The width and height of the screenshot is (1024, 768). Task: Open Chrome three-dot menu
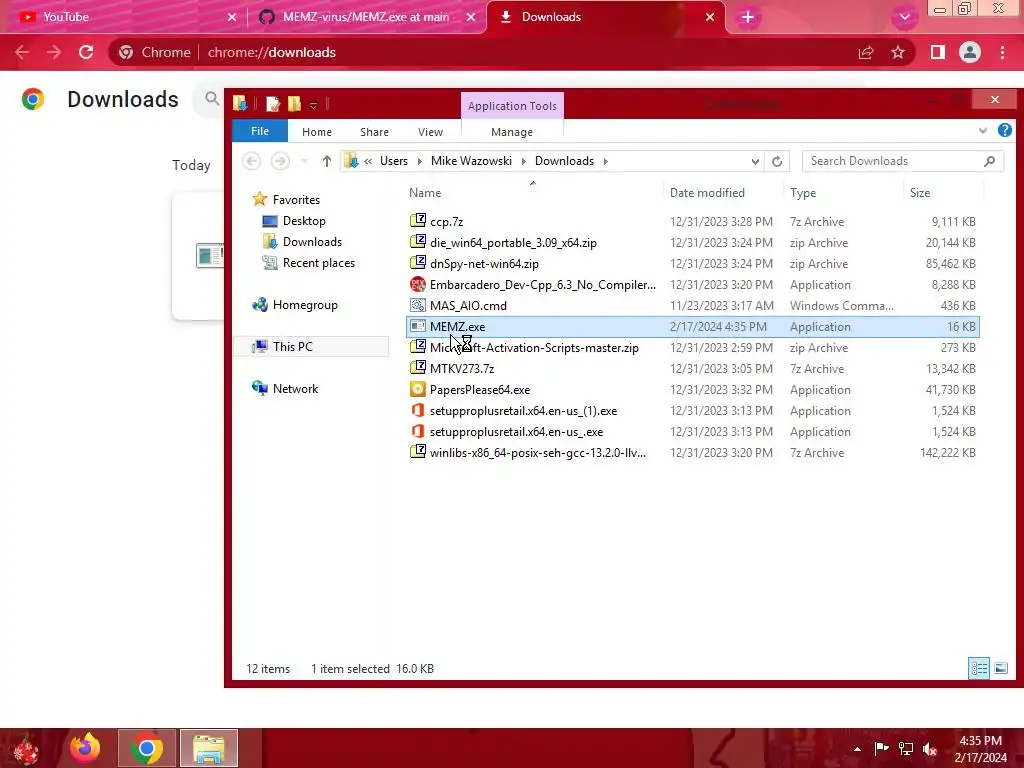coord(1002,52)
